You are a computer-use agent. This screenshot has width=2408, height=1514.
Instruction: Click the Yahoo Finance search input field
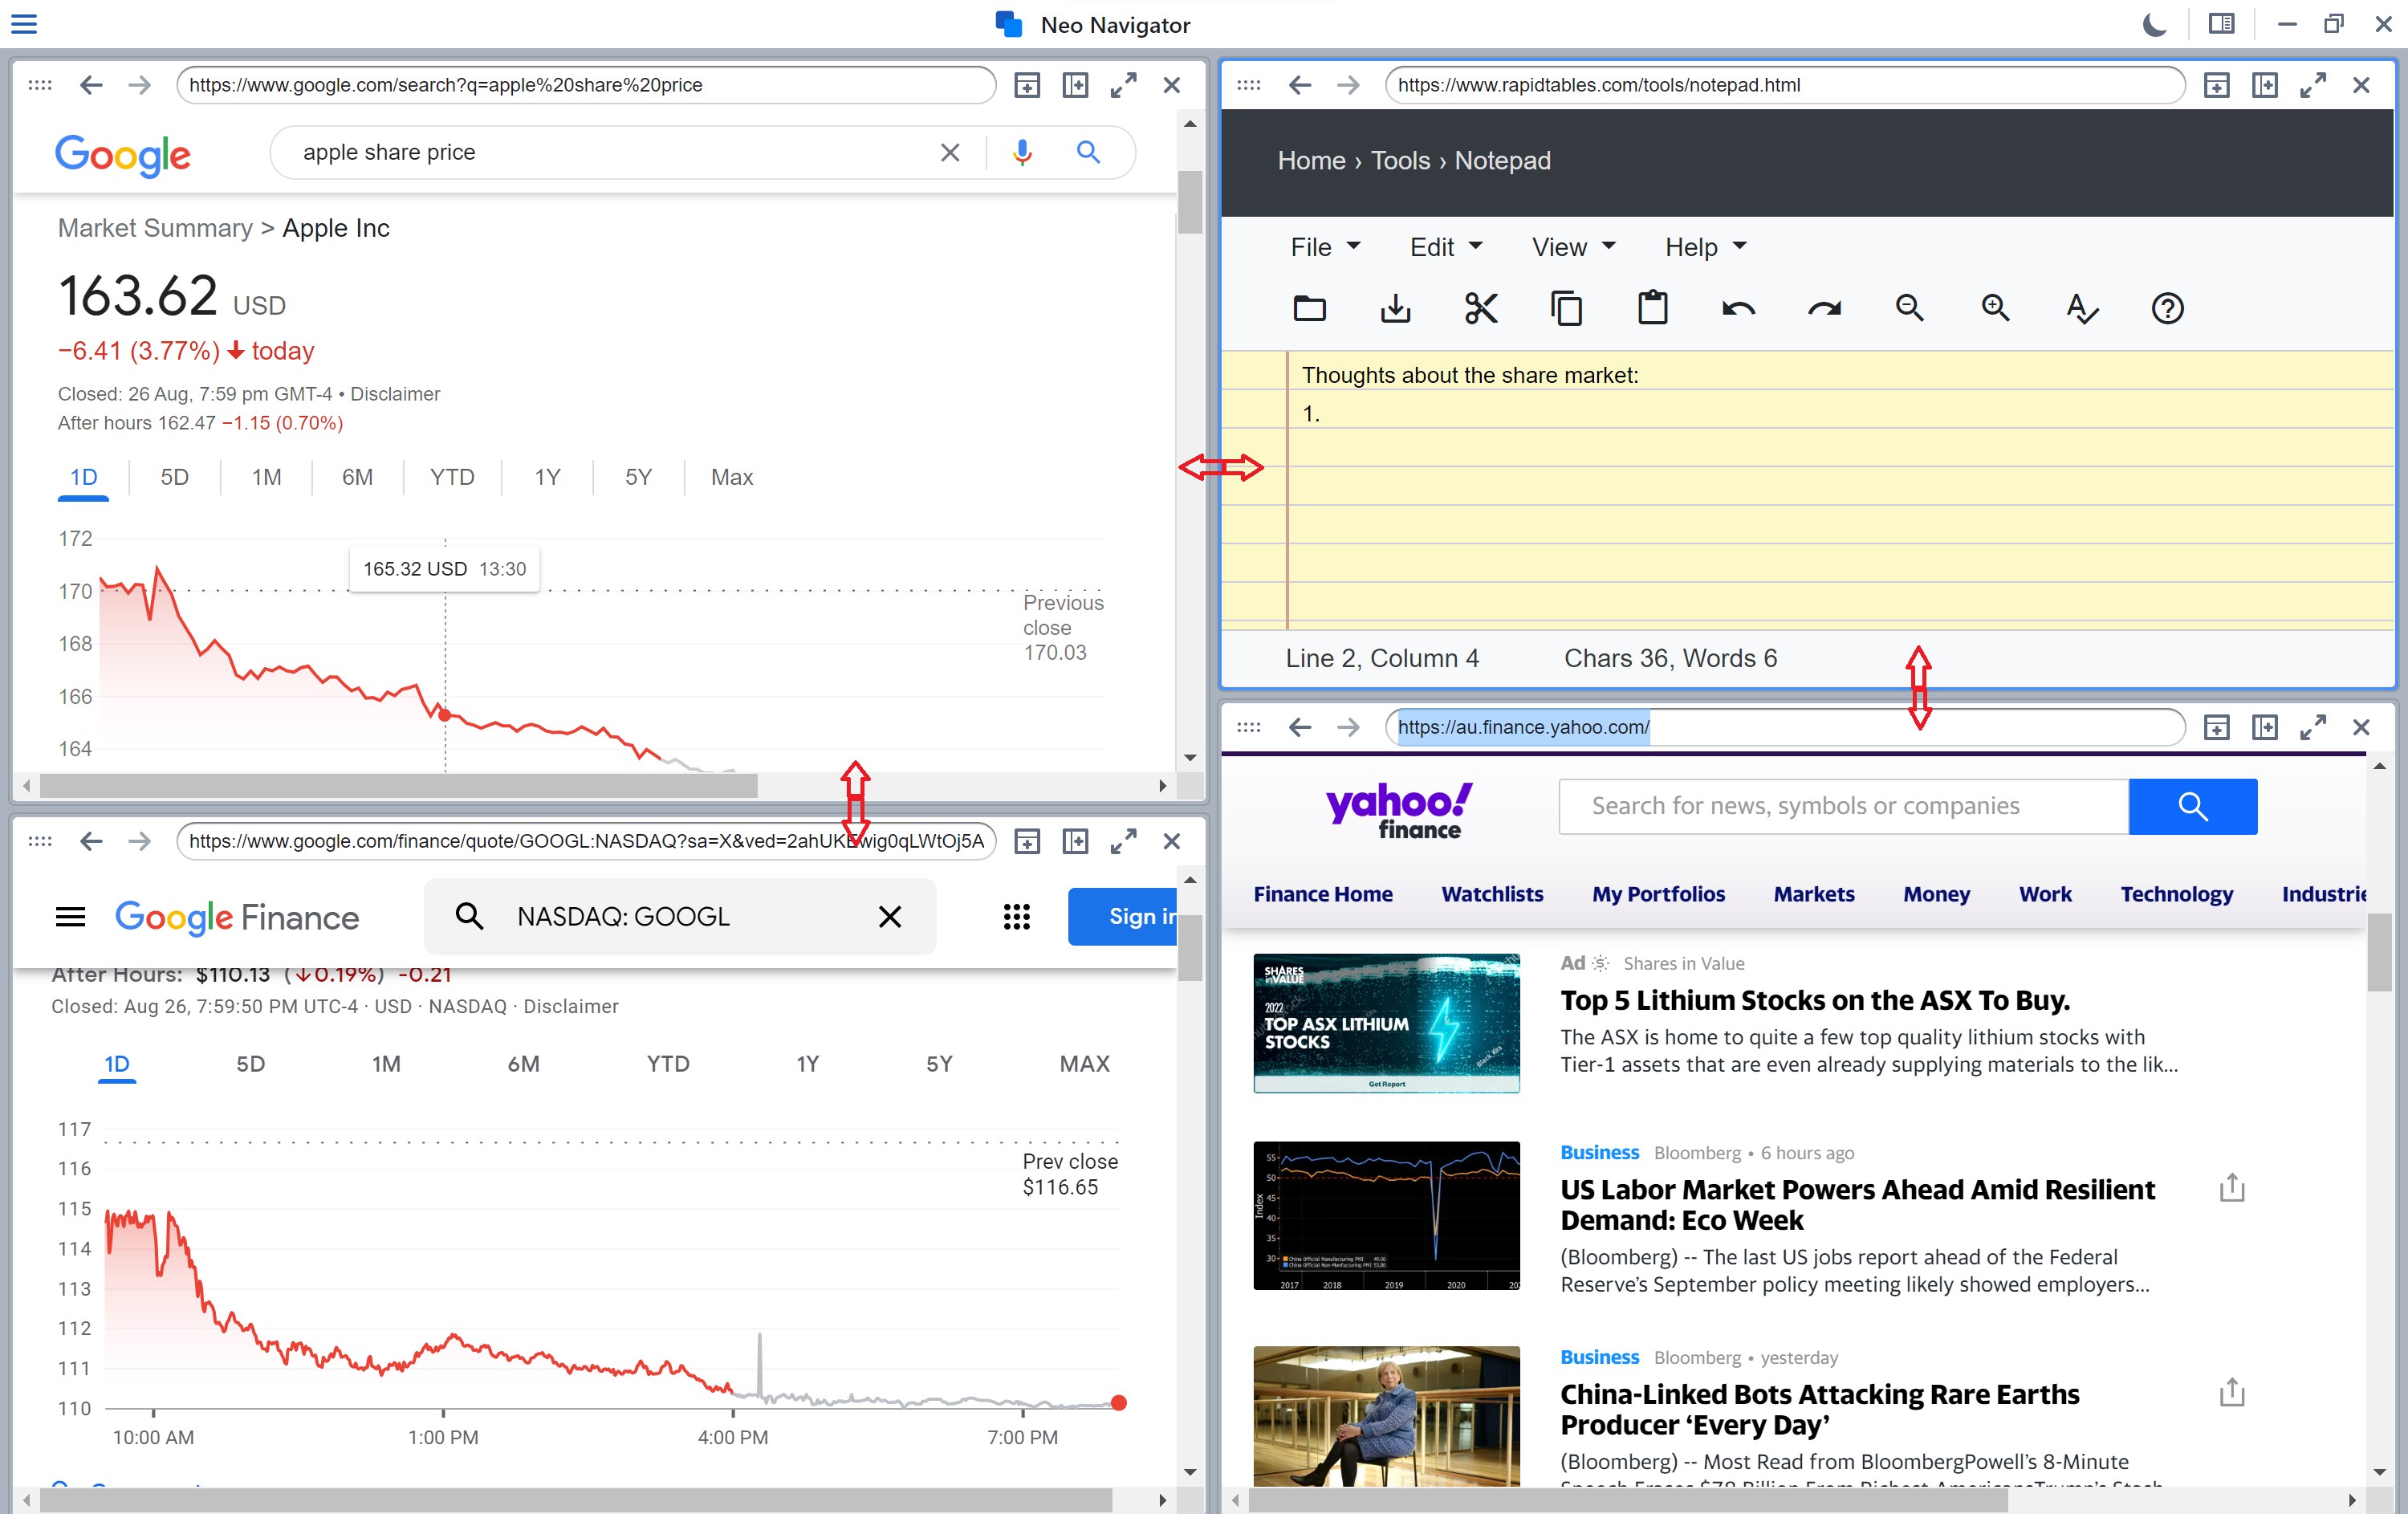1842,806
